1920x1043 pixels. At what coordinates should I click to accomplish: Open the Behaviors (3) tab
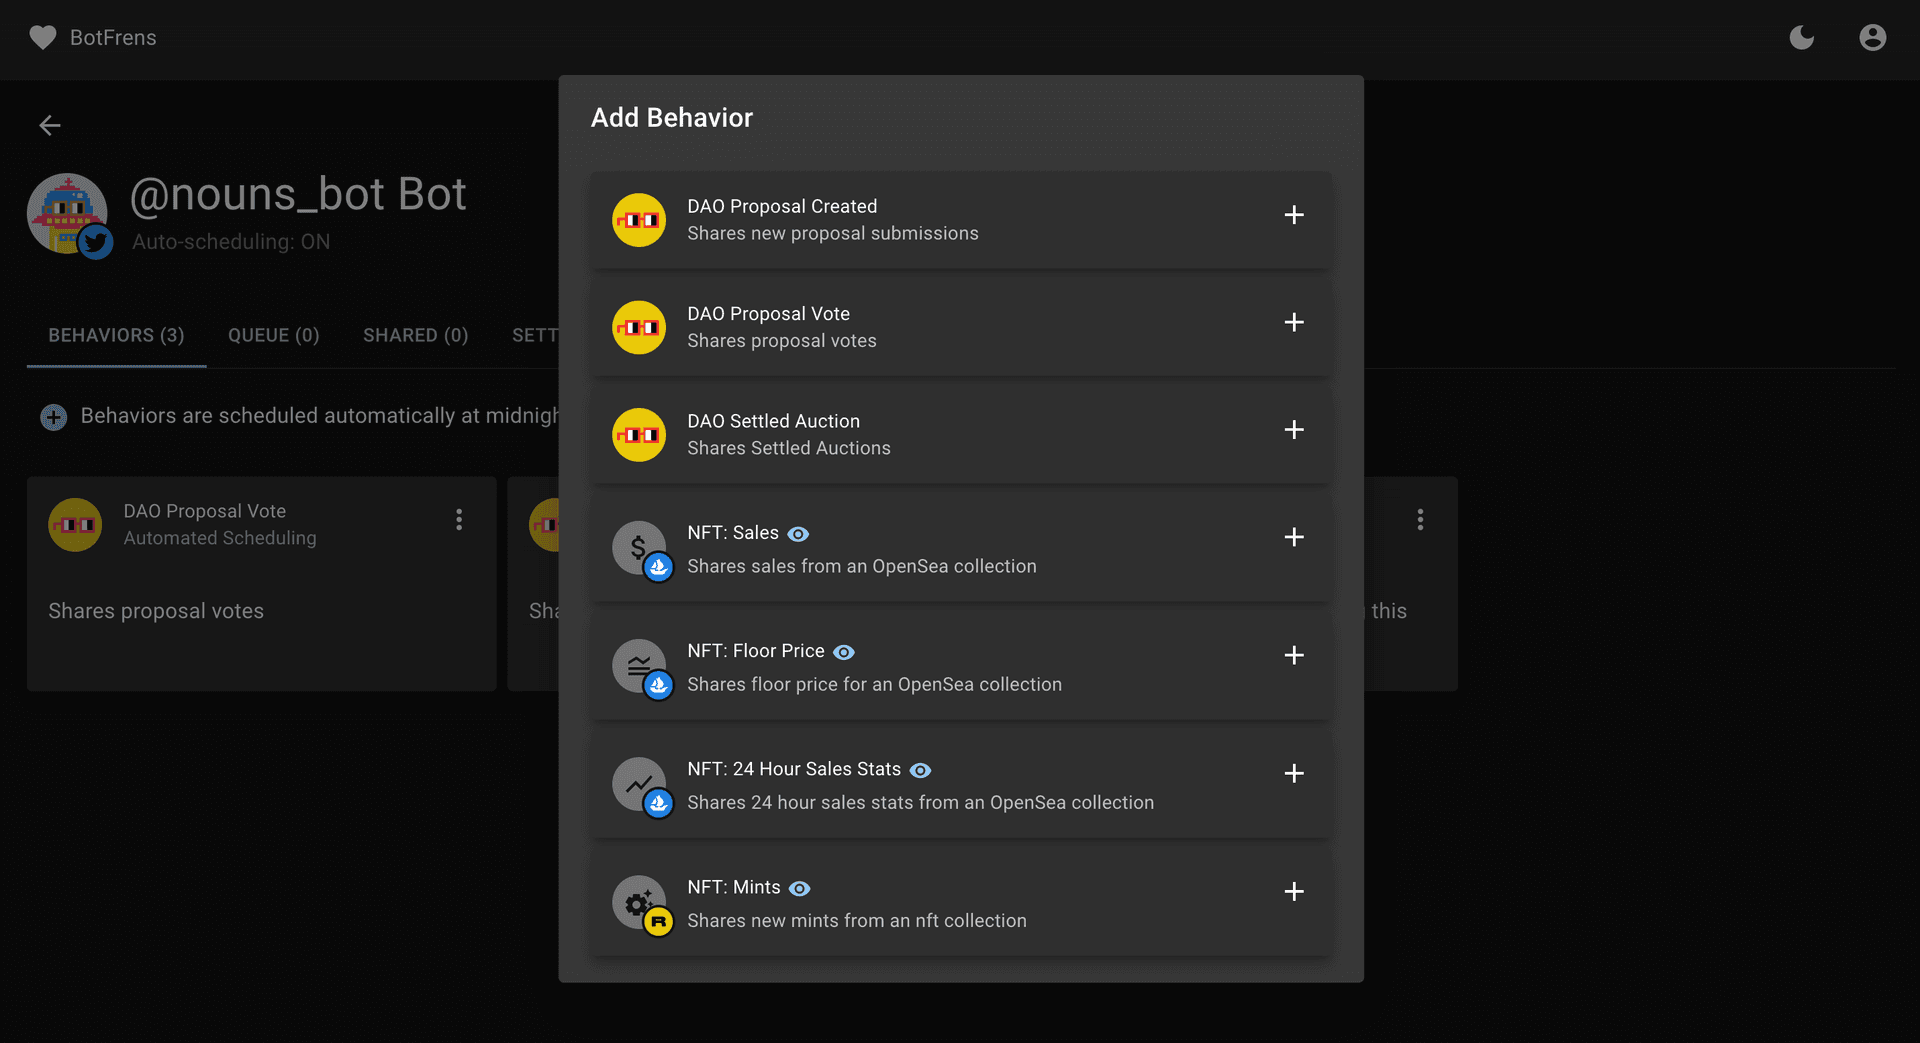(116, 335)
